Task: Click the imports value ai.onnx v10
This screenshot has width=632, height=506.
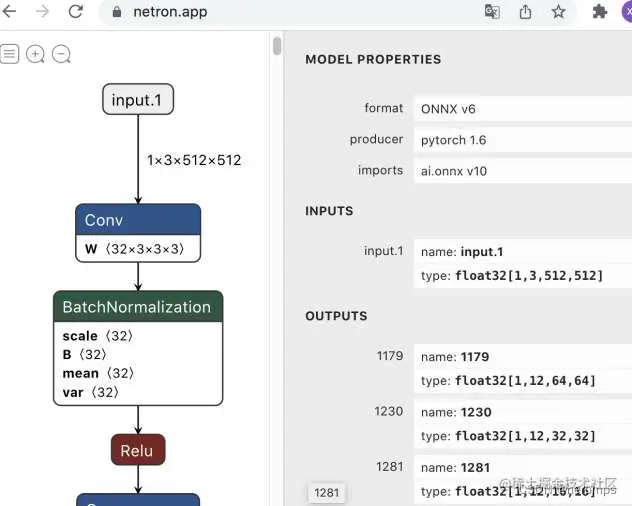Action: click(x=523, y=171)
